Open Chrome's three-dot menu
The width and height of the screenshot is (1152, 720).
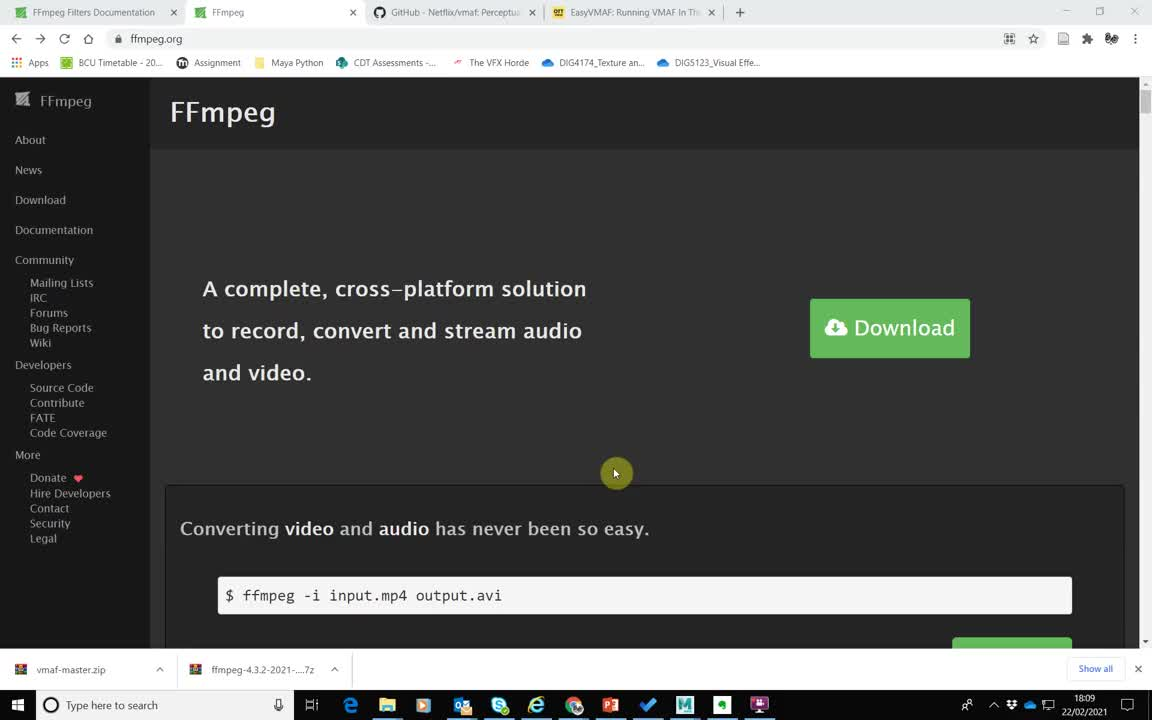pos(1137,38)
